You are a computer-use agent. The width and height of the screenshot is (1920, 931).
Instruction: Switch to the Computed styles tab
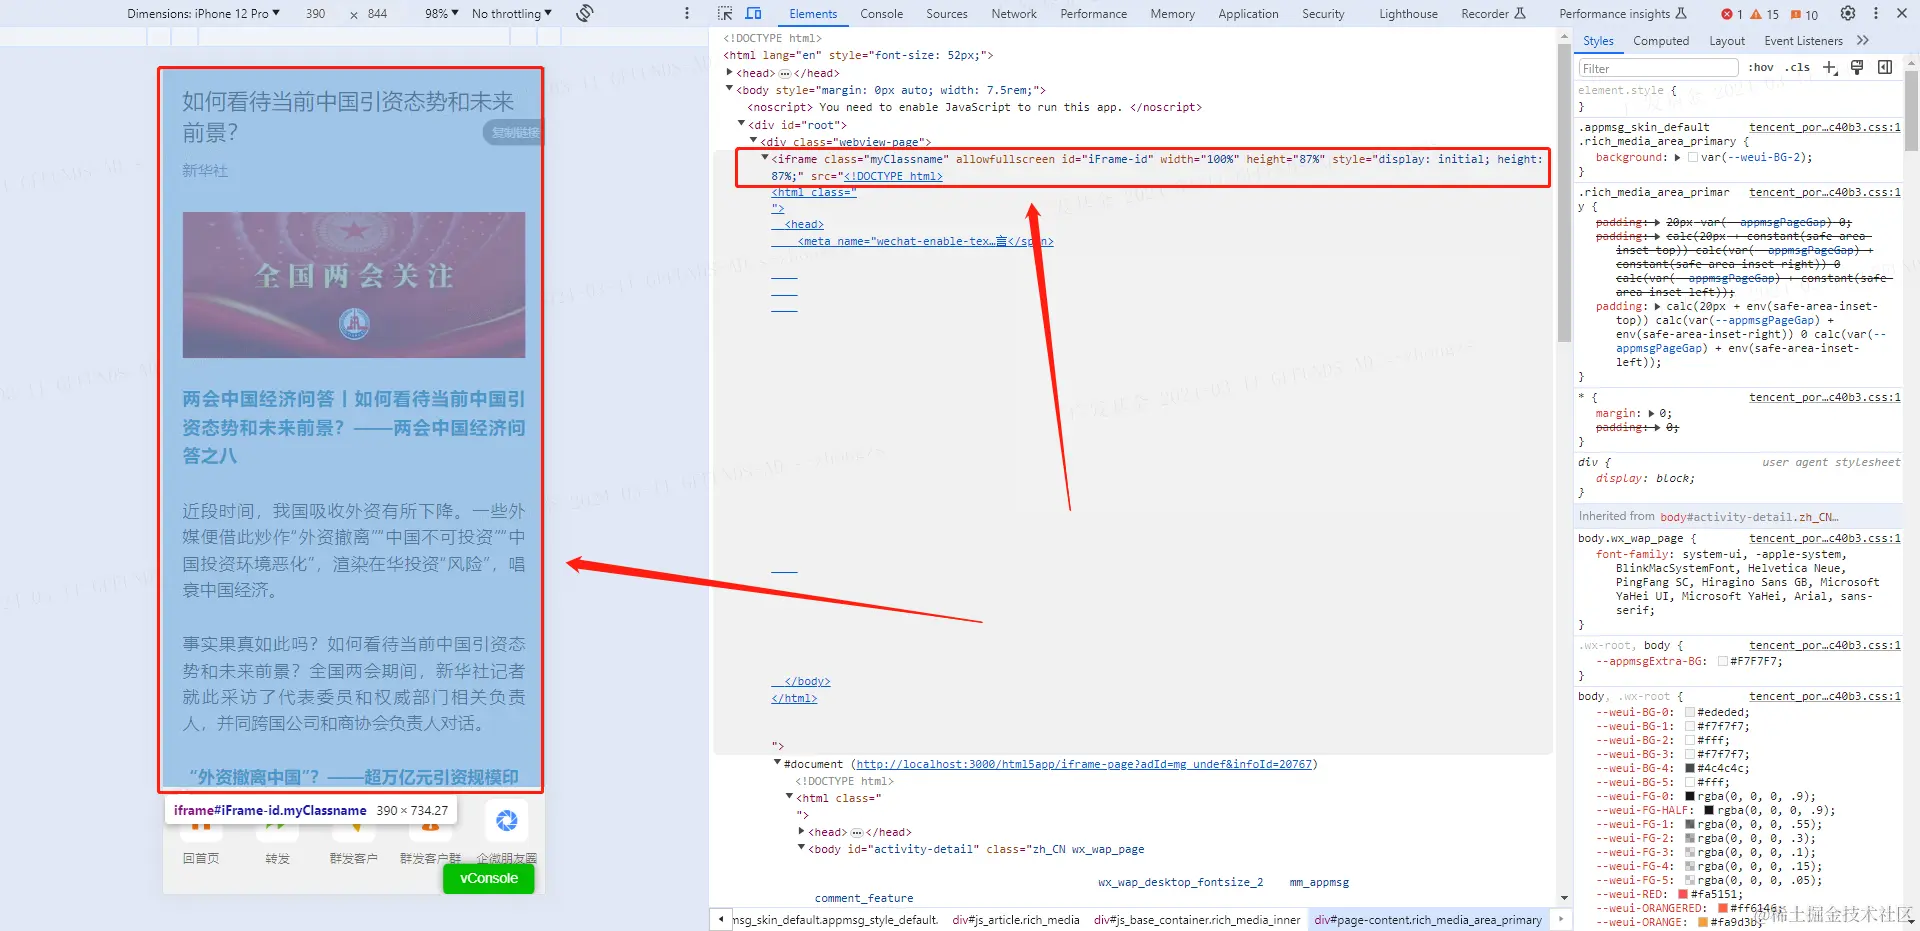[x=1661, y=41]
